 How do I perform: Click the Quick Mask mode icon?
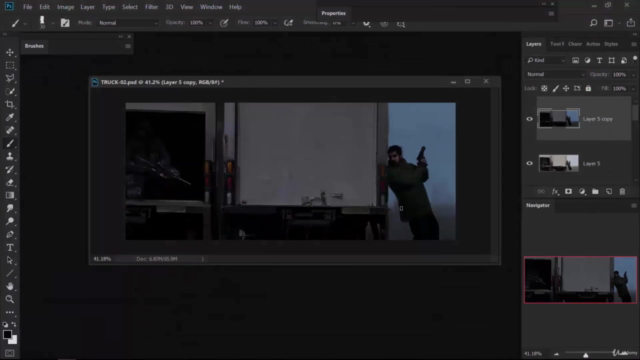[10, 353]
